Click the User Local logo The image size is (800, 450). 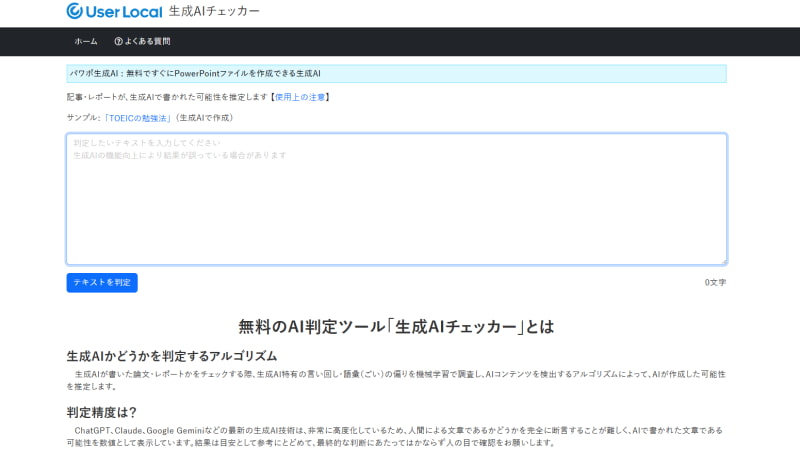(114, 11)
